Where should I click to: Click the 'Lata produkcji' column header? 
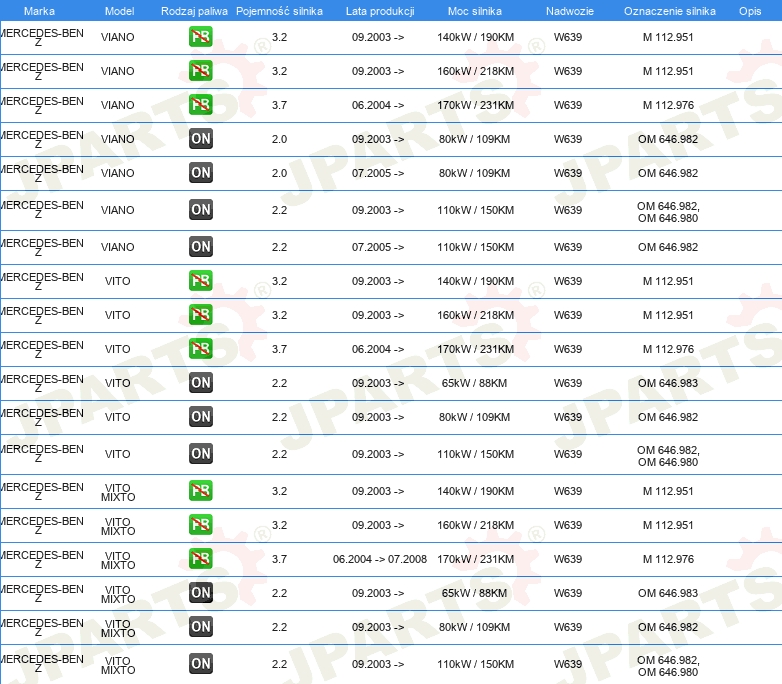click(380, 11)
